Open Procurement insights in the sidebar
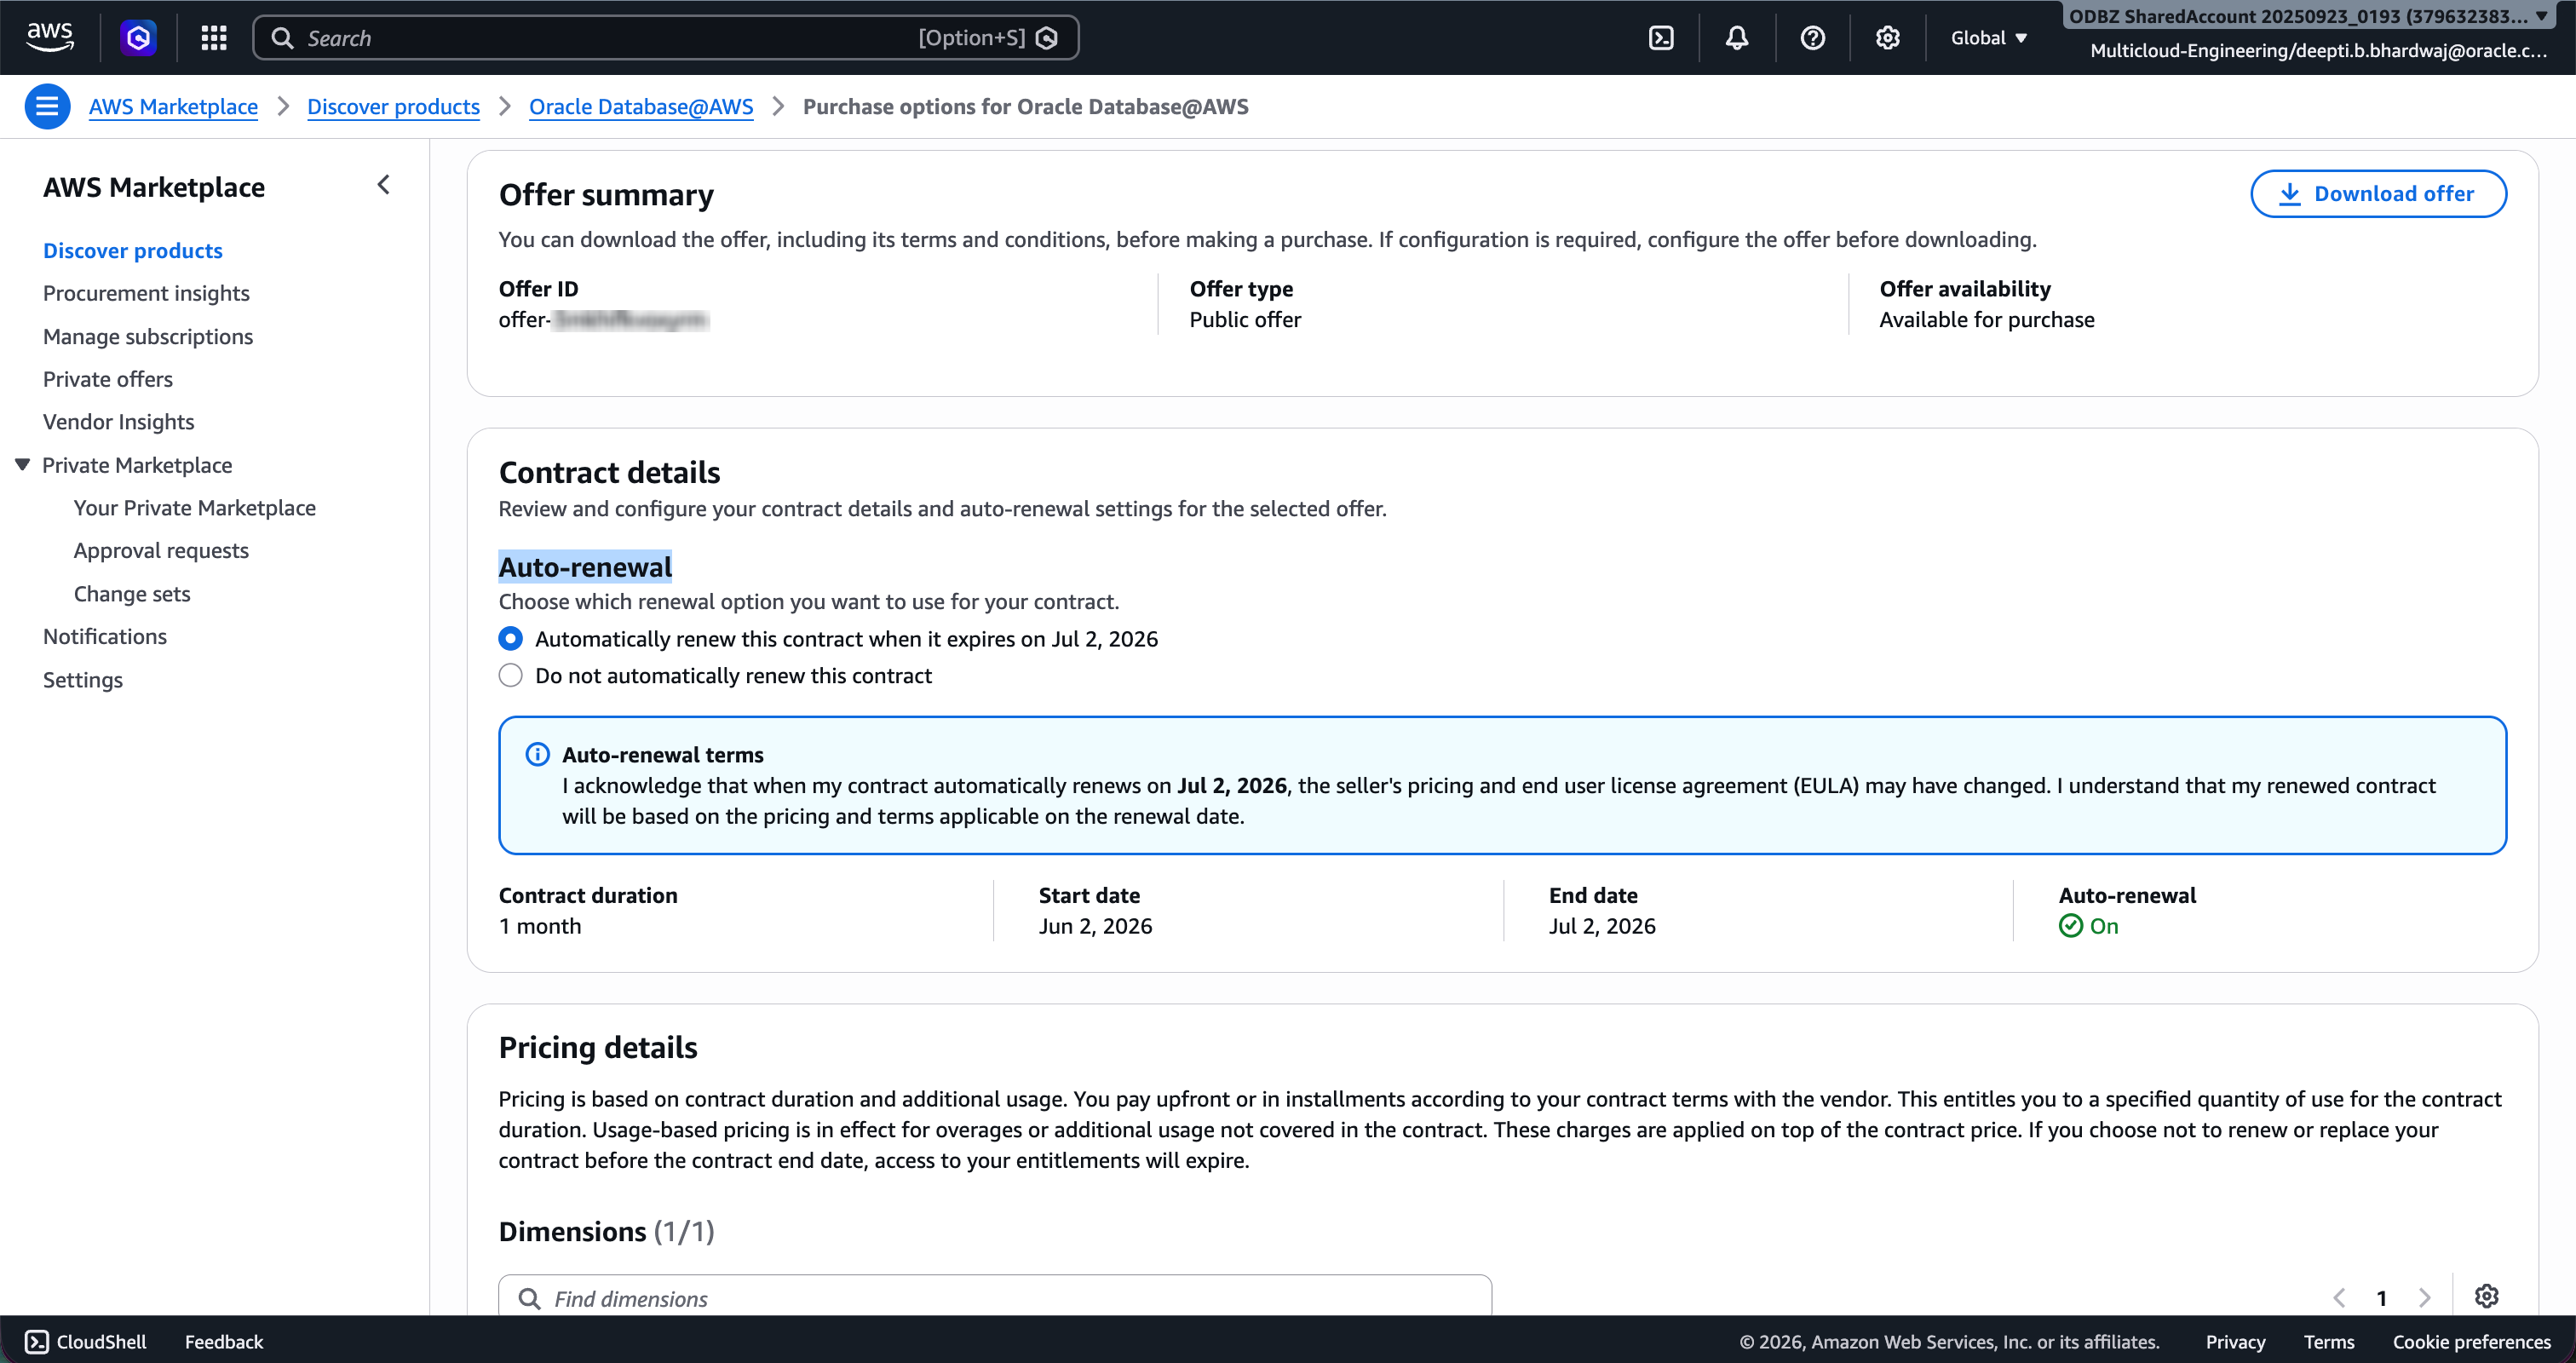This screenshot has width=2576, height=1363. tap(146, 294)
